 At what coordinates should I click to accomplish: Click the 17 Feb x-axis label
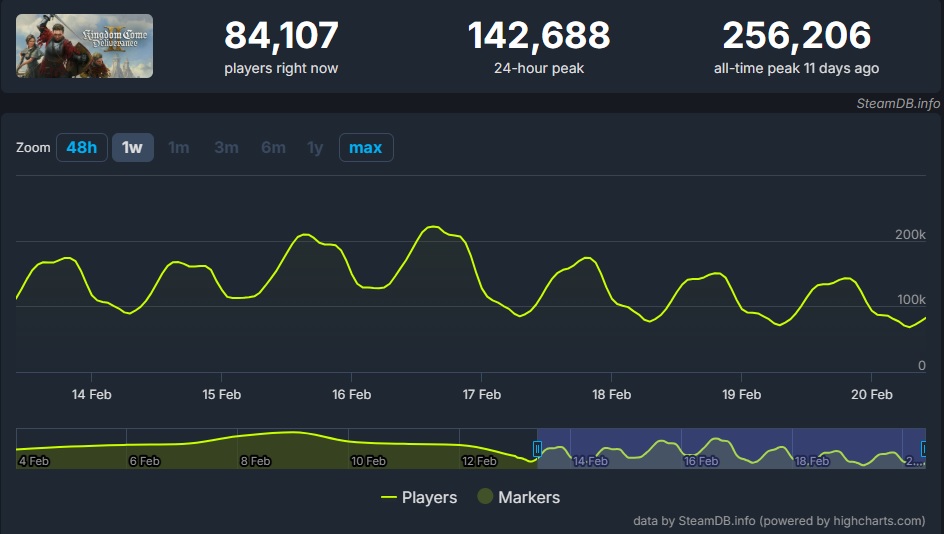pos(482,394)
